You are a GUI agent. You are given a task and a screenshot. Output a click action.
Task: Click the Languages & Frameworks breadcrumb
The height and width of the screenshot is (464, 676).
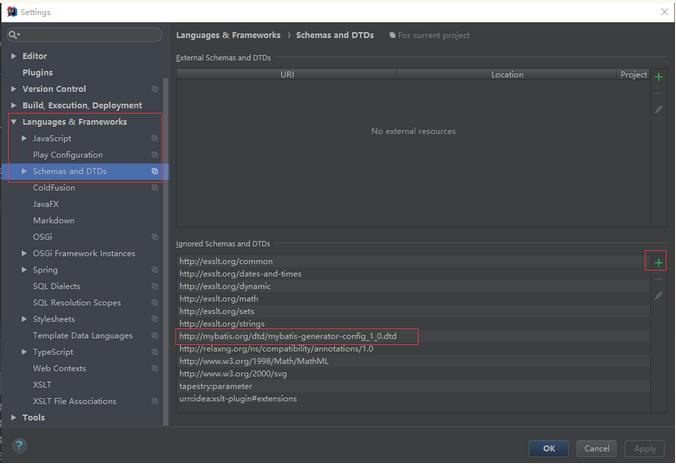click(228, 35)
